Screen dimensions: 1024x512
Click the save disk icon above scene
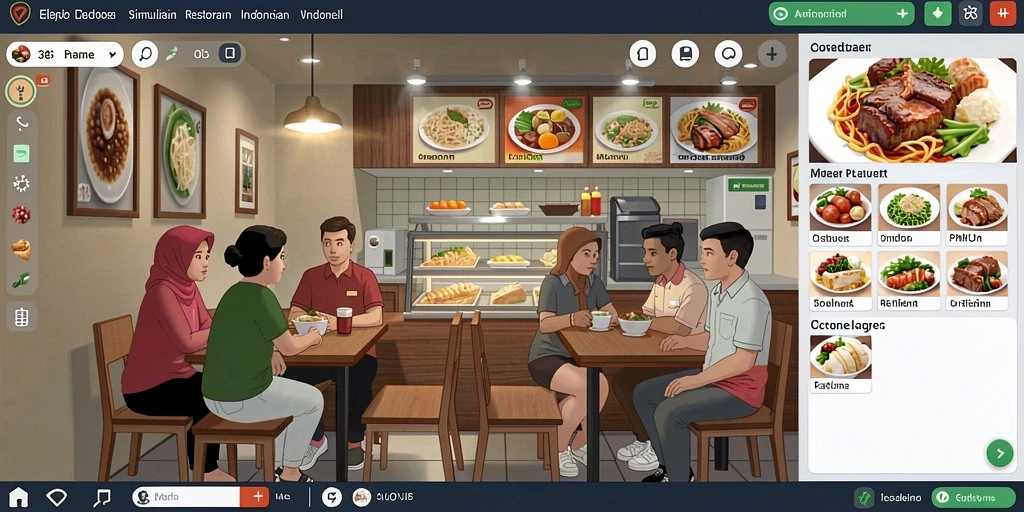685,54
